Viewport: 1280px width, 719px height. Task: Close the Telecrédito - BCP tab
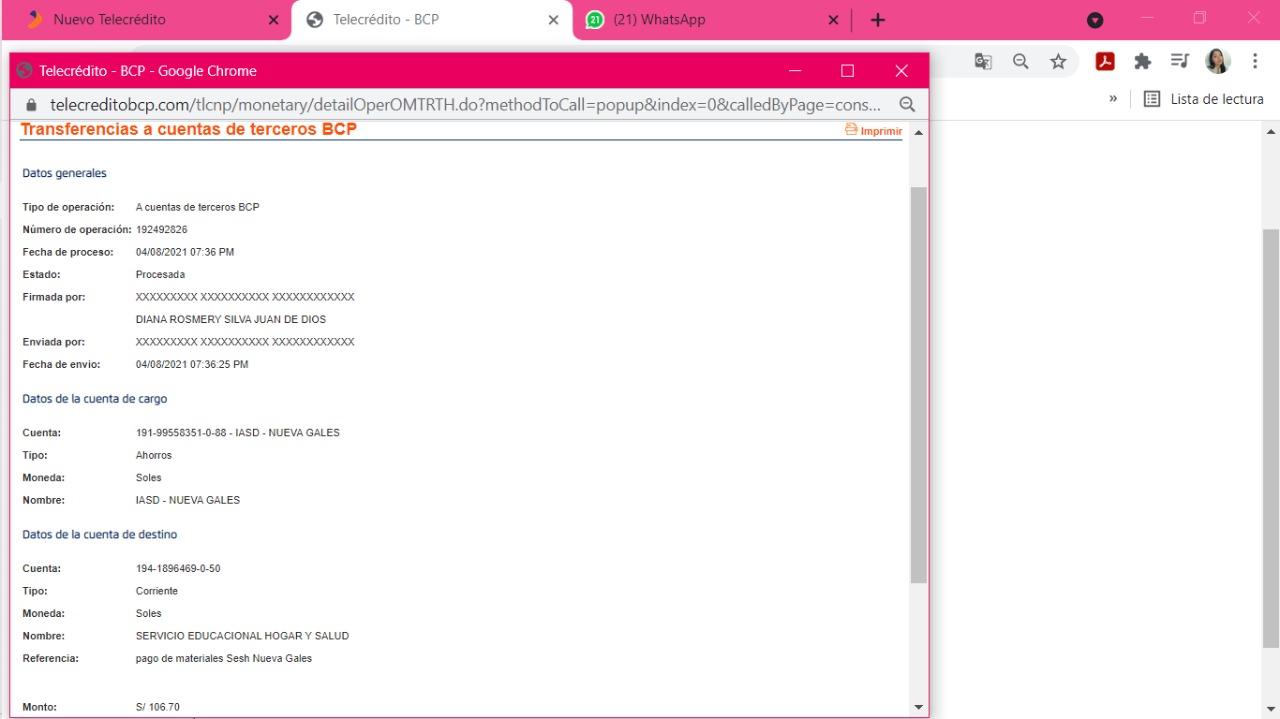(554, 20)
